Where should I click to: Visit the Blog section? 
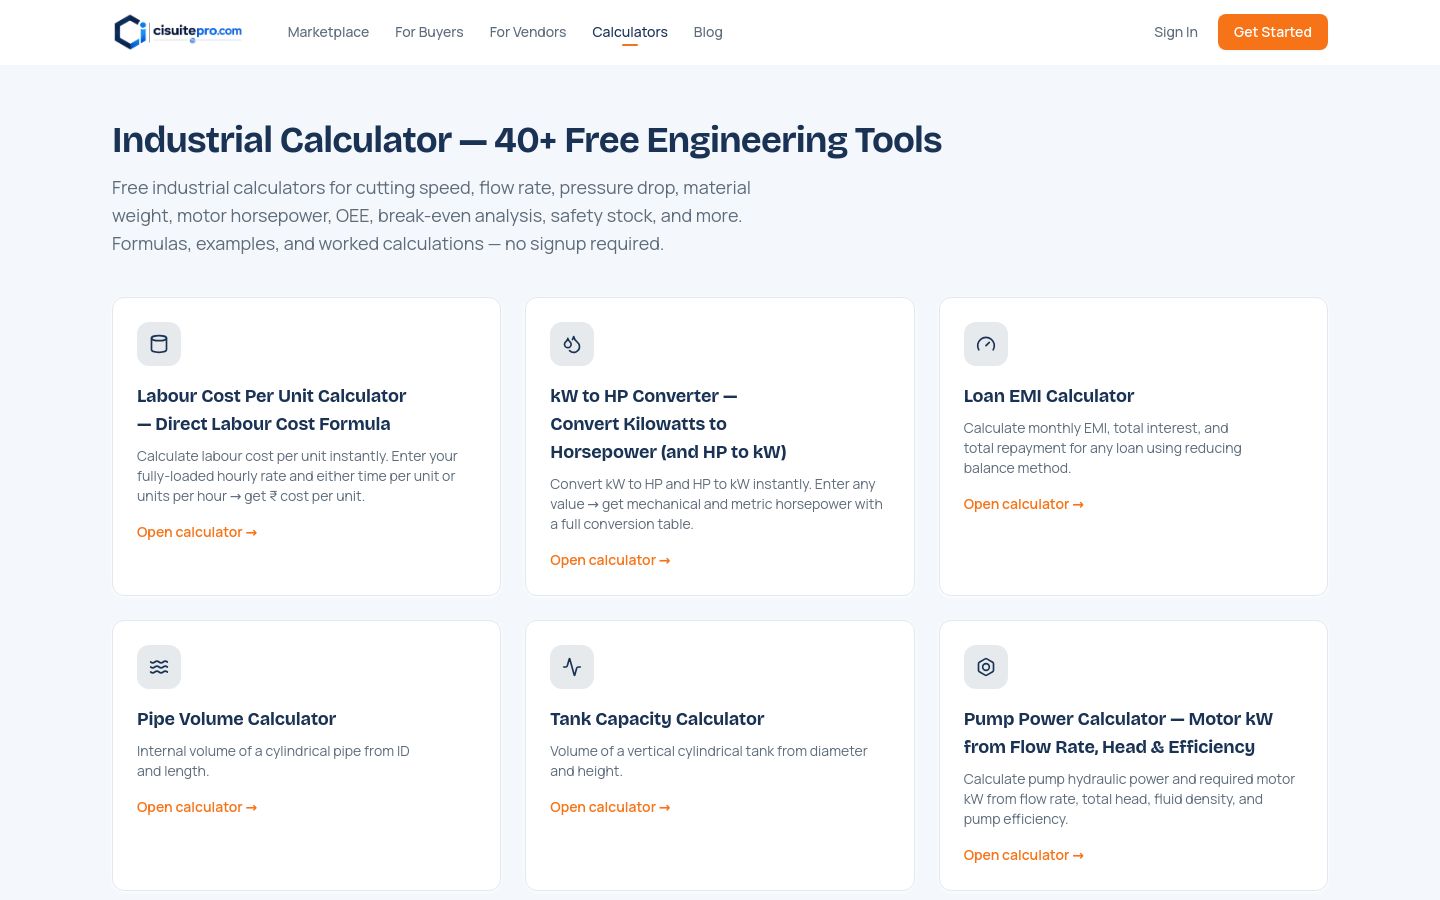pos(708,32)
